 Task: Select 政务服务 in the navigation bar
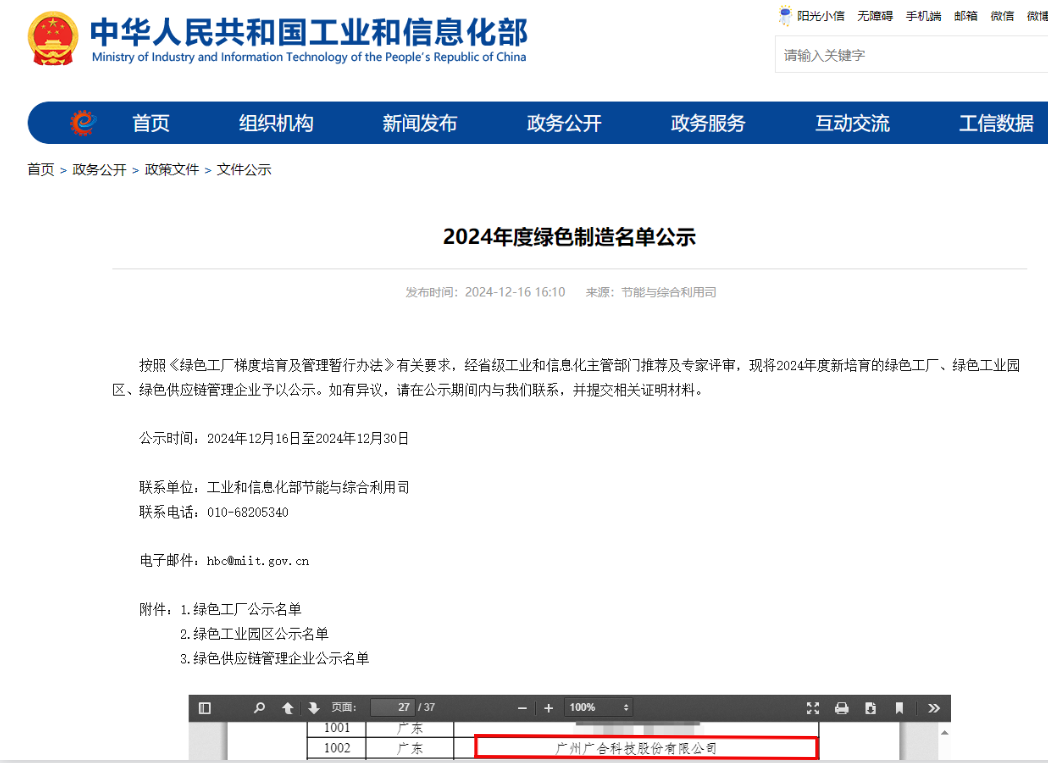(x=708, y=123)
